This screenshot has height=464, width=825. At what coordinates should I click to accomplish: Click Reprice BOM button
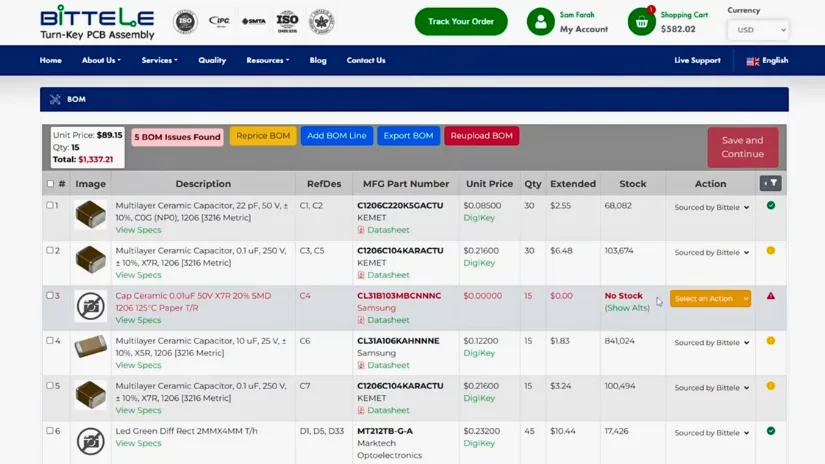coord(263,136)
